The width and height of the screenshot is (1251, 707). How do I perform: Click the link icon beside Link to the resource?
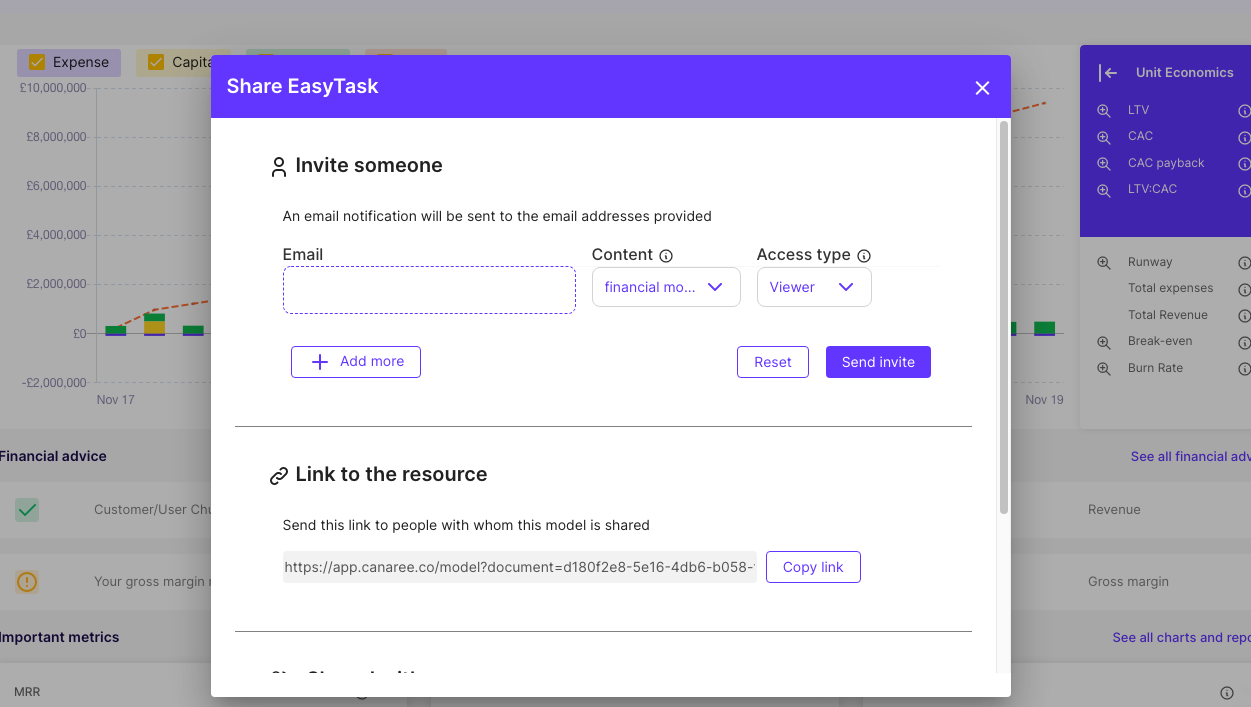[279, 476]
